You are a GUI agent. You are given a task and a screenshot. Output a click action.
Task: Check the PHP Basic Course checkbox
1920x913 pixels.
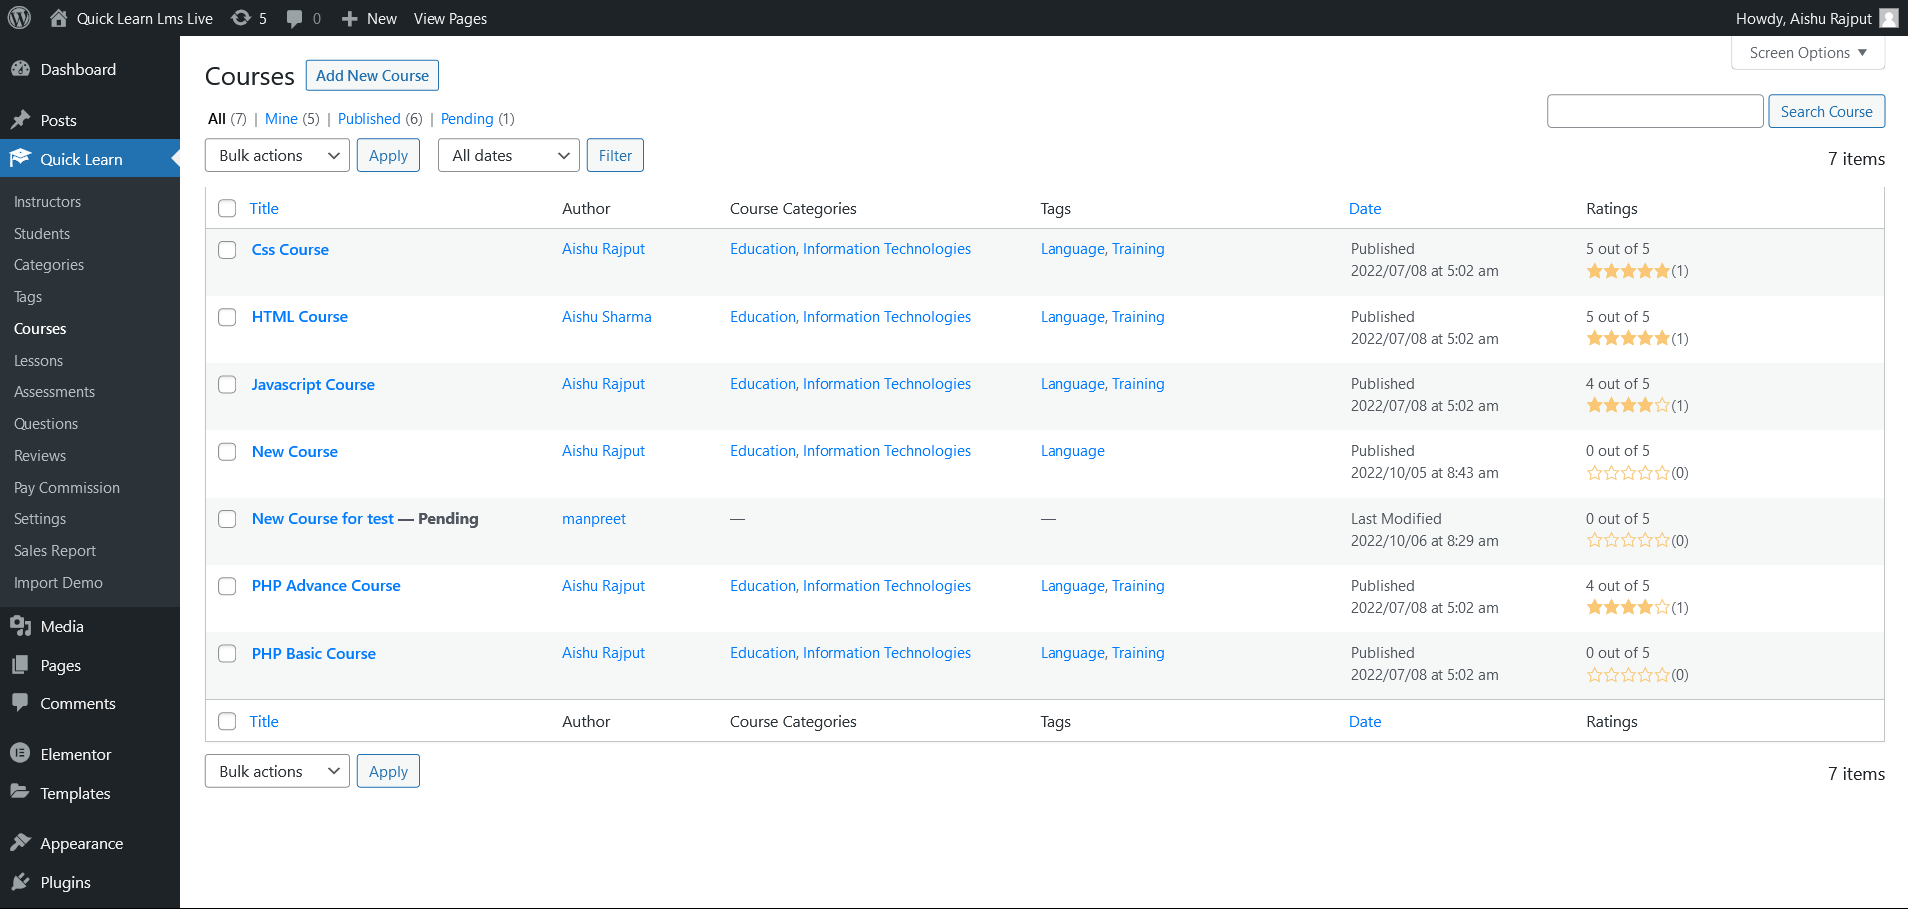click(x=227, y=654)
